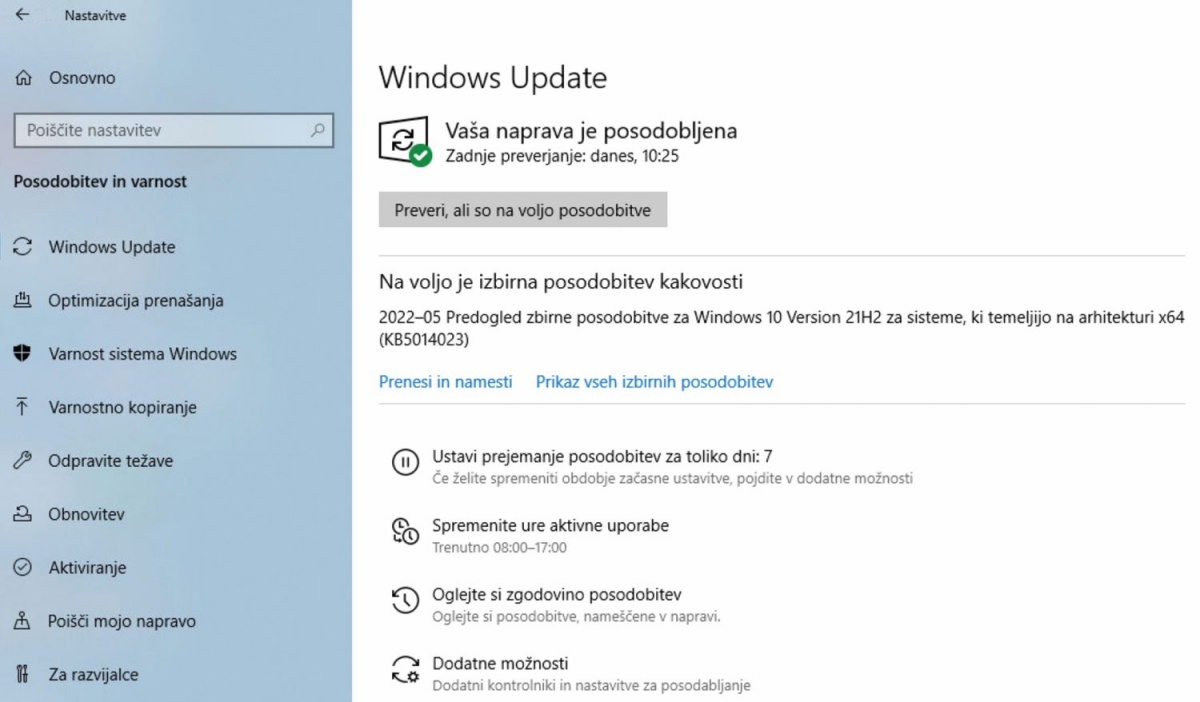Image resolution: width=1200 pixels, height=702 pixels.
Task: Select the Windows Update sync icon in the sidebar
Action: coord(22,247)
